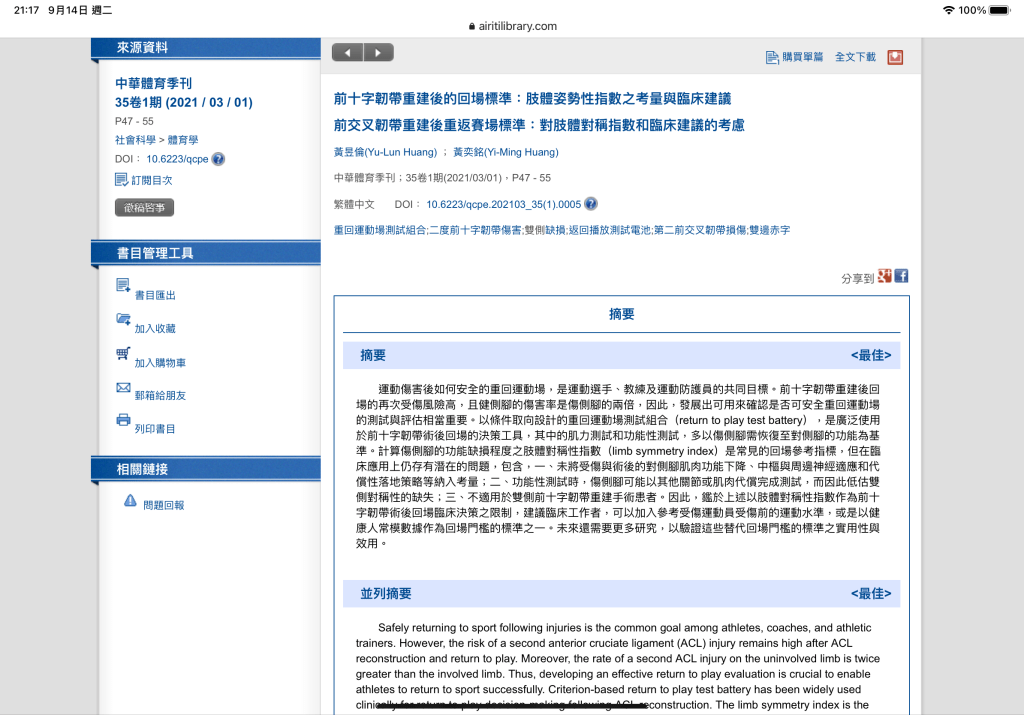Click <最佳> beside the 摘要 heading

pyautogui.click(x=870, y=355)
